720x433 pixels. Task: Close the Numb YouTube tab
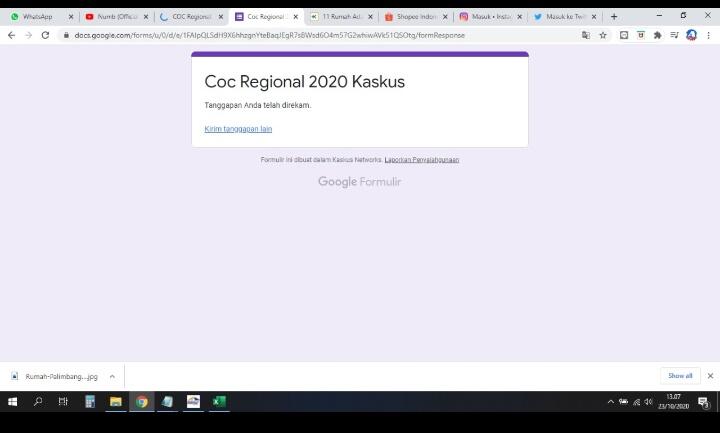click(x=146, y=17)
